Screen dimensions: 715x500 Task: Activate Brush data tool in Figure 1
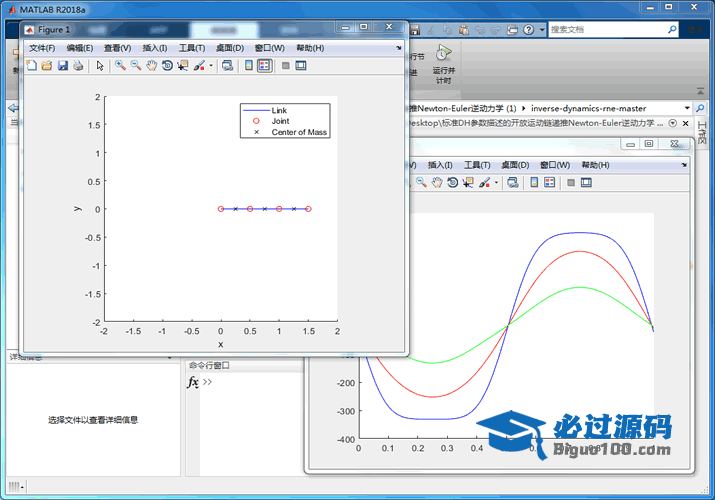199,66
